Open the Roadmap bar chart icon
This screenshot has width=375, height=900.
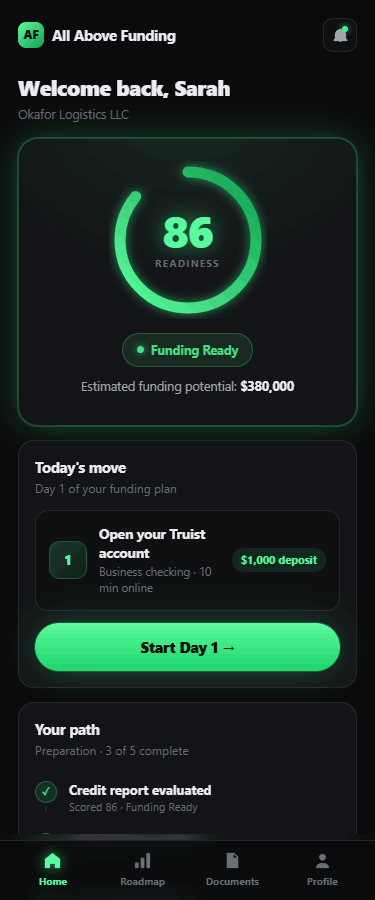coord(142,860)
